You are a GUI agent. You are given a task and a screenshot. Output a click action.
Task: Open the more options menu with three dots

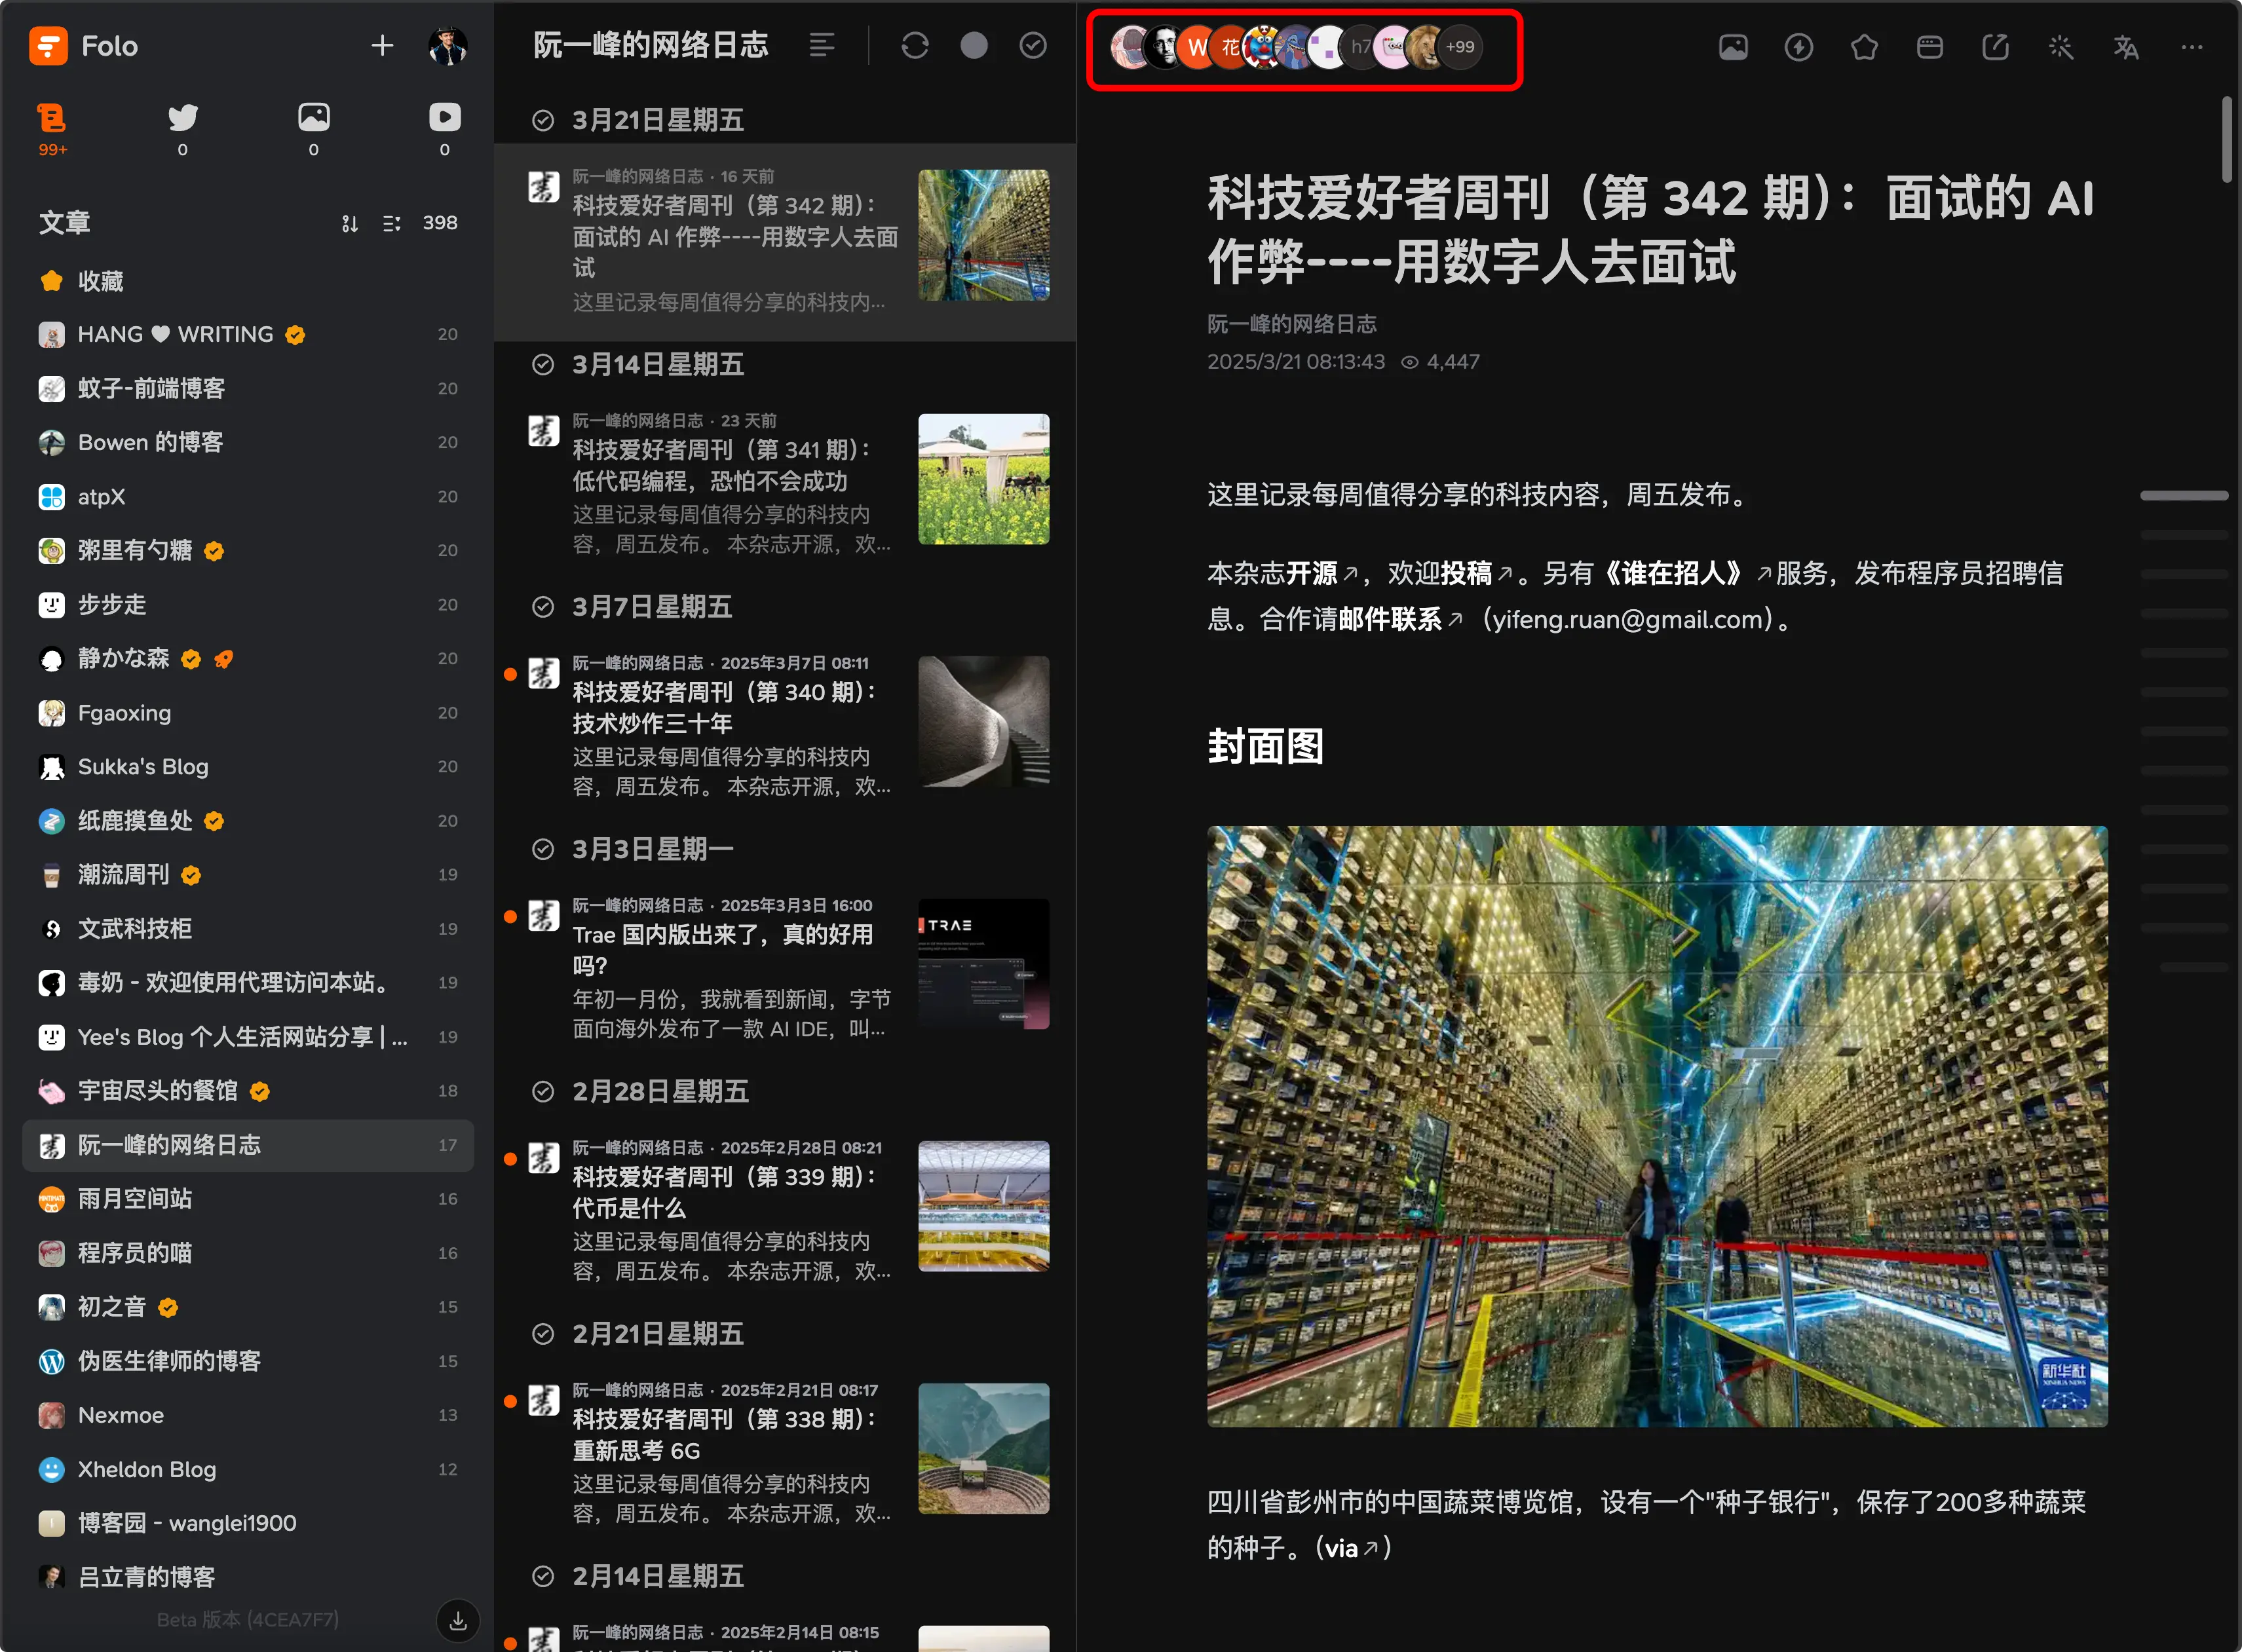pos(2191,46)
